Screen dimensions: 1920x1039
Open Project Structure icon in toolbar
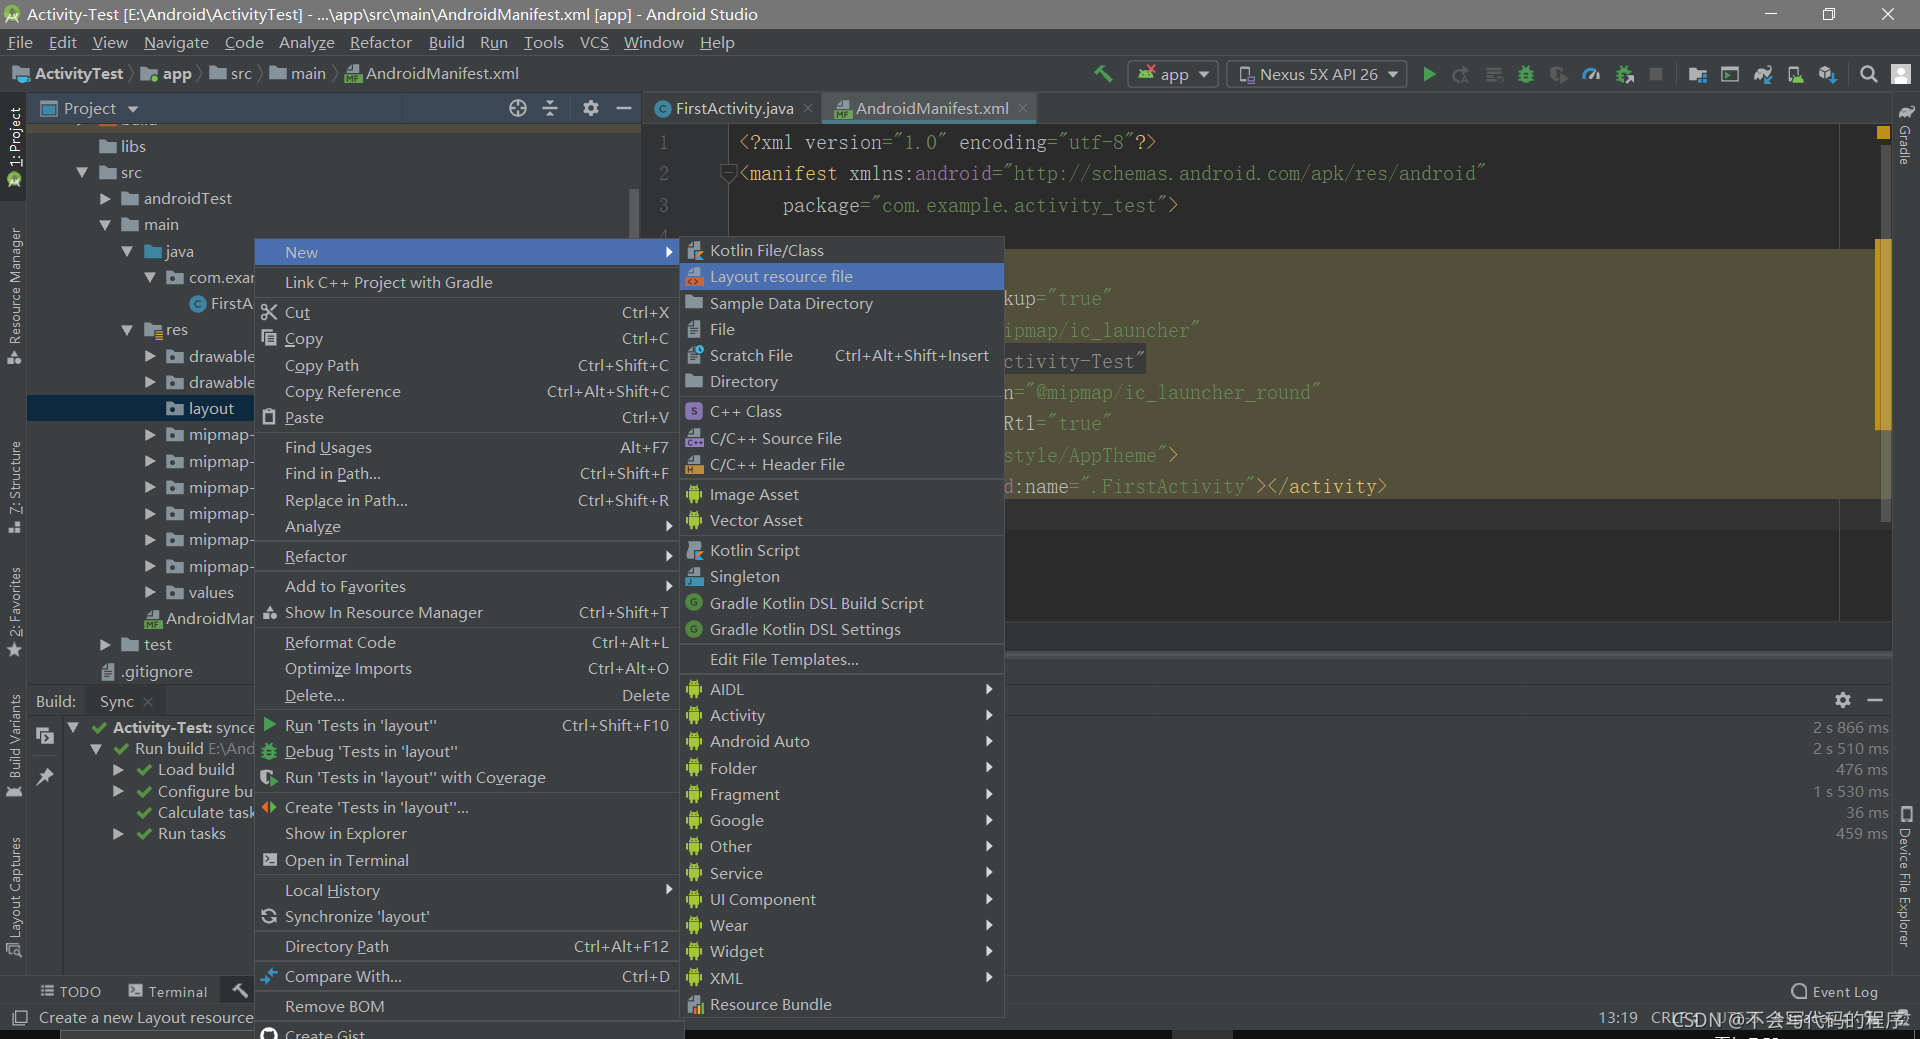tap(1698, 74)
